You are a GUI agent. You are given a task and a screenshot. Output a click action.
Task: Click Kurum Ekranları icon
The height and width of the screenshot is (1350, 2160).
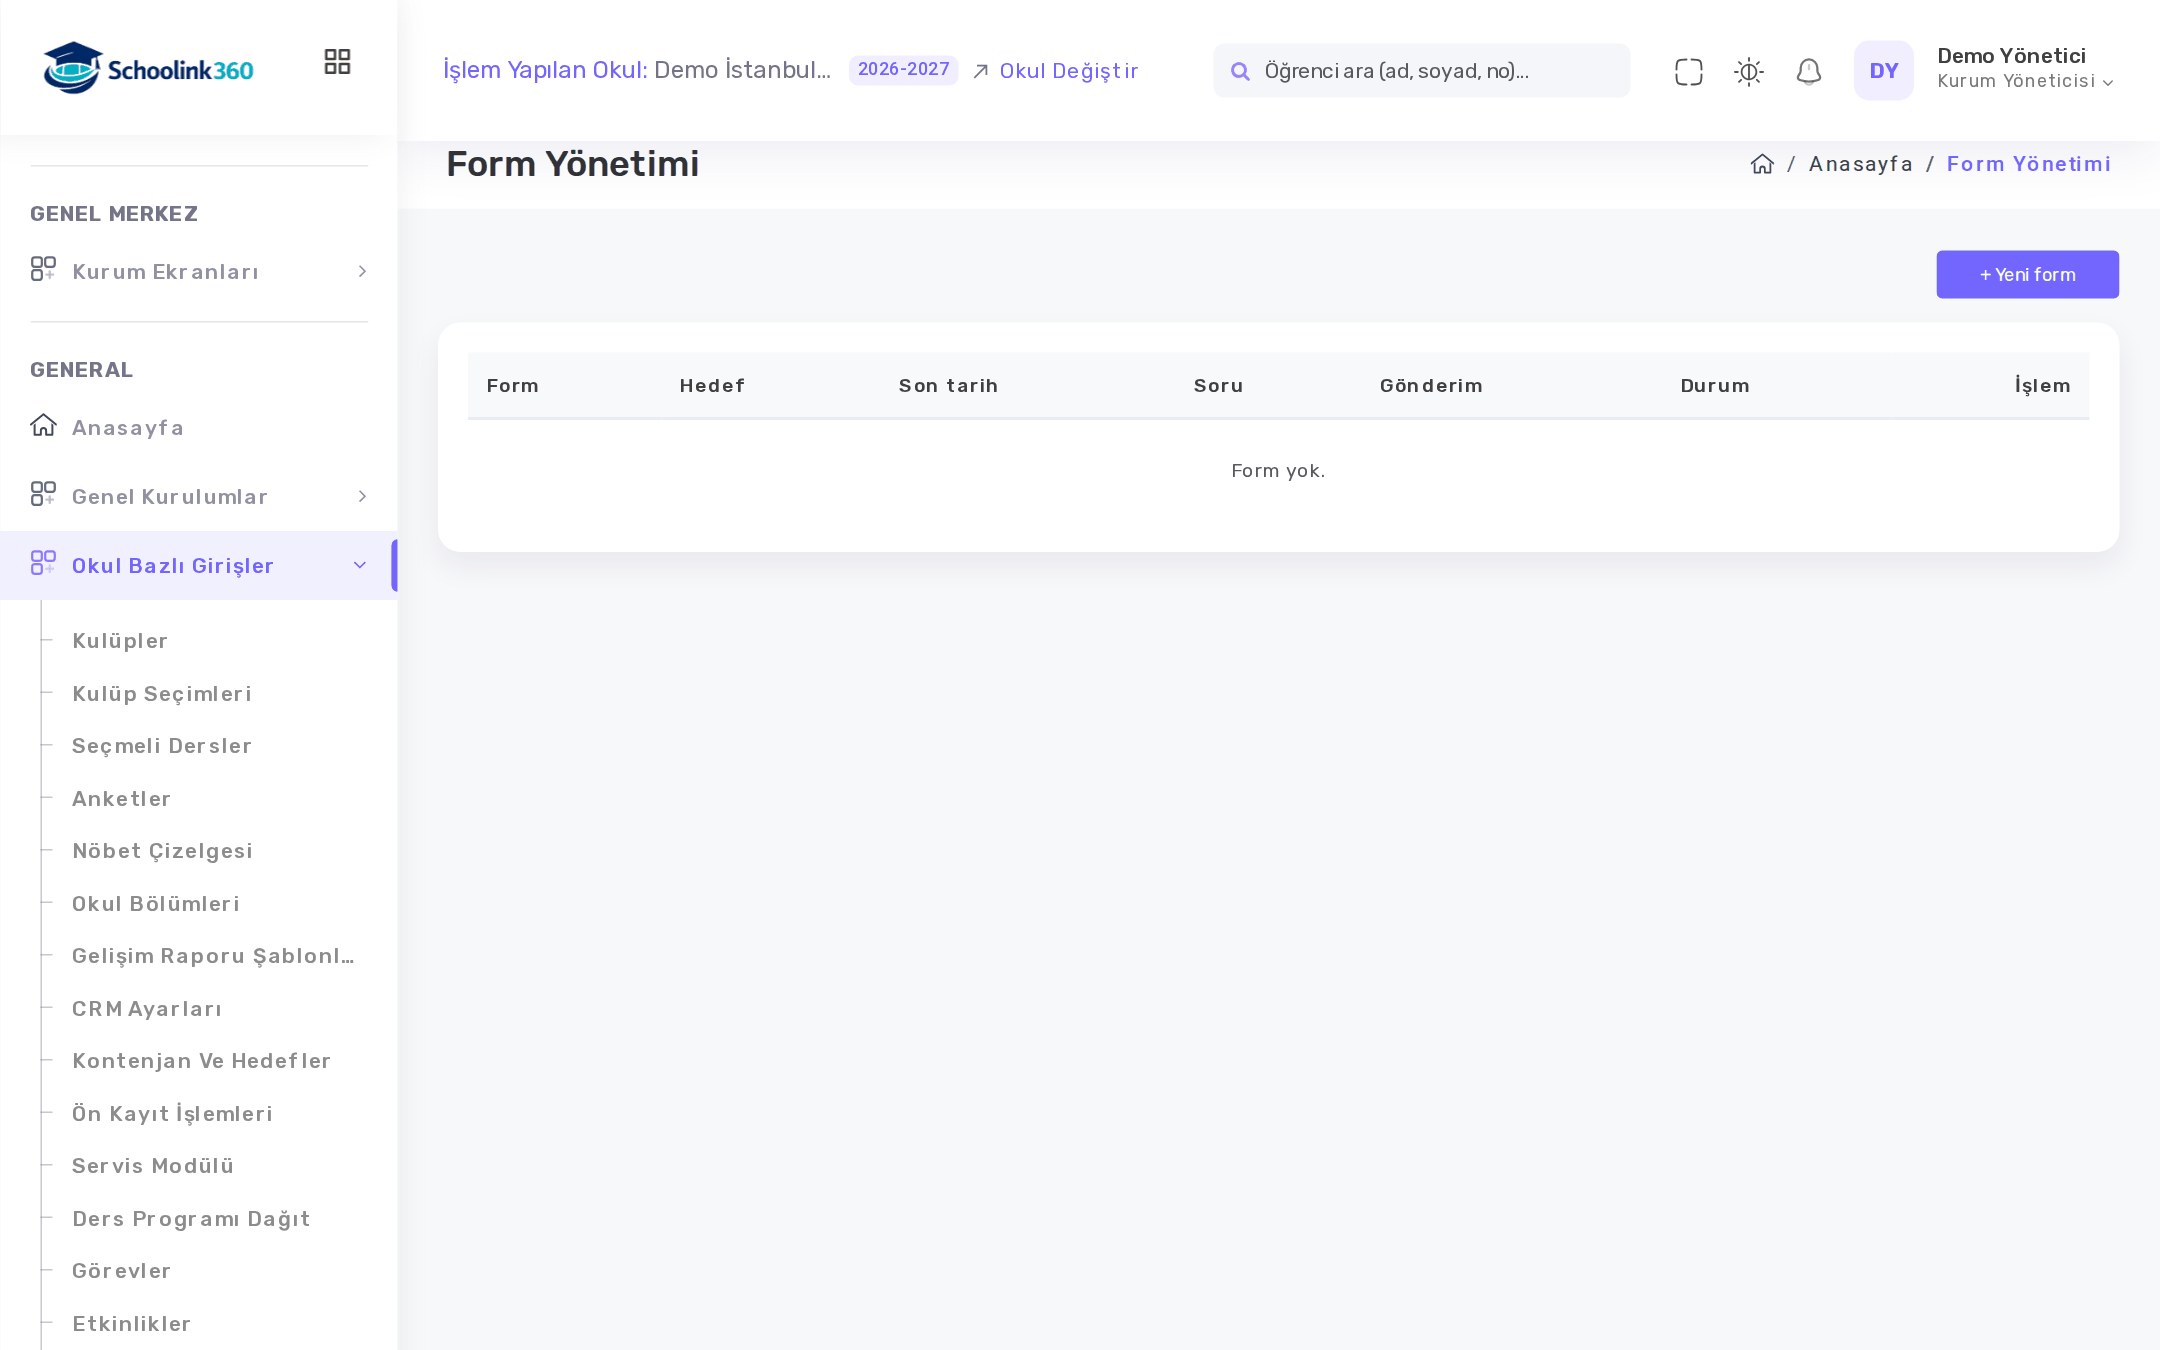coord(43,269)
